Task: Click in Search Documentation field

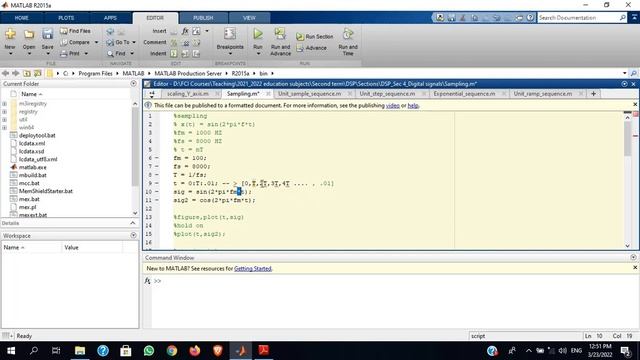Action: click(578, 18)
